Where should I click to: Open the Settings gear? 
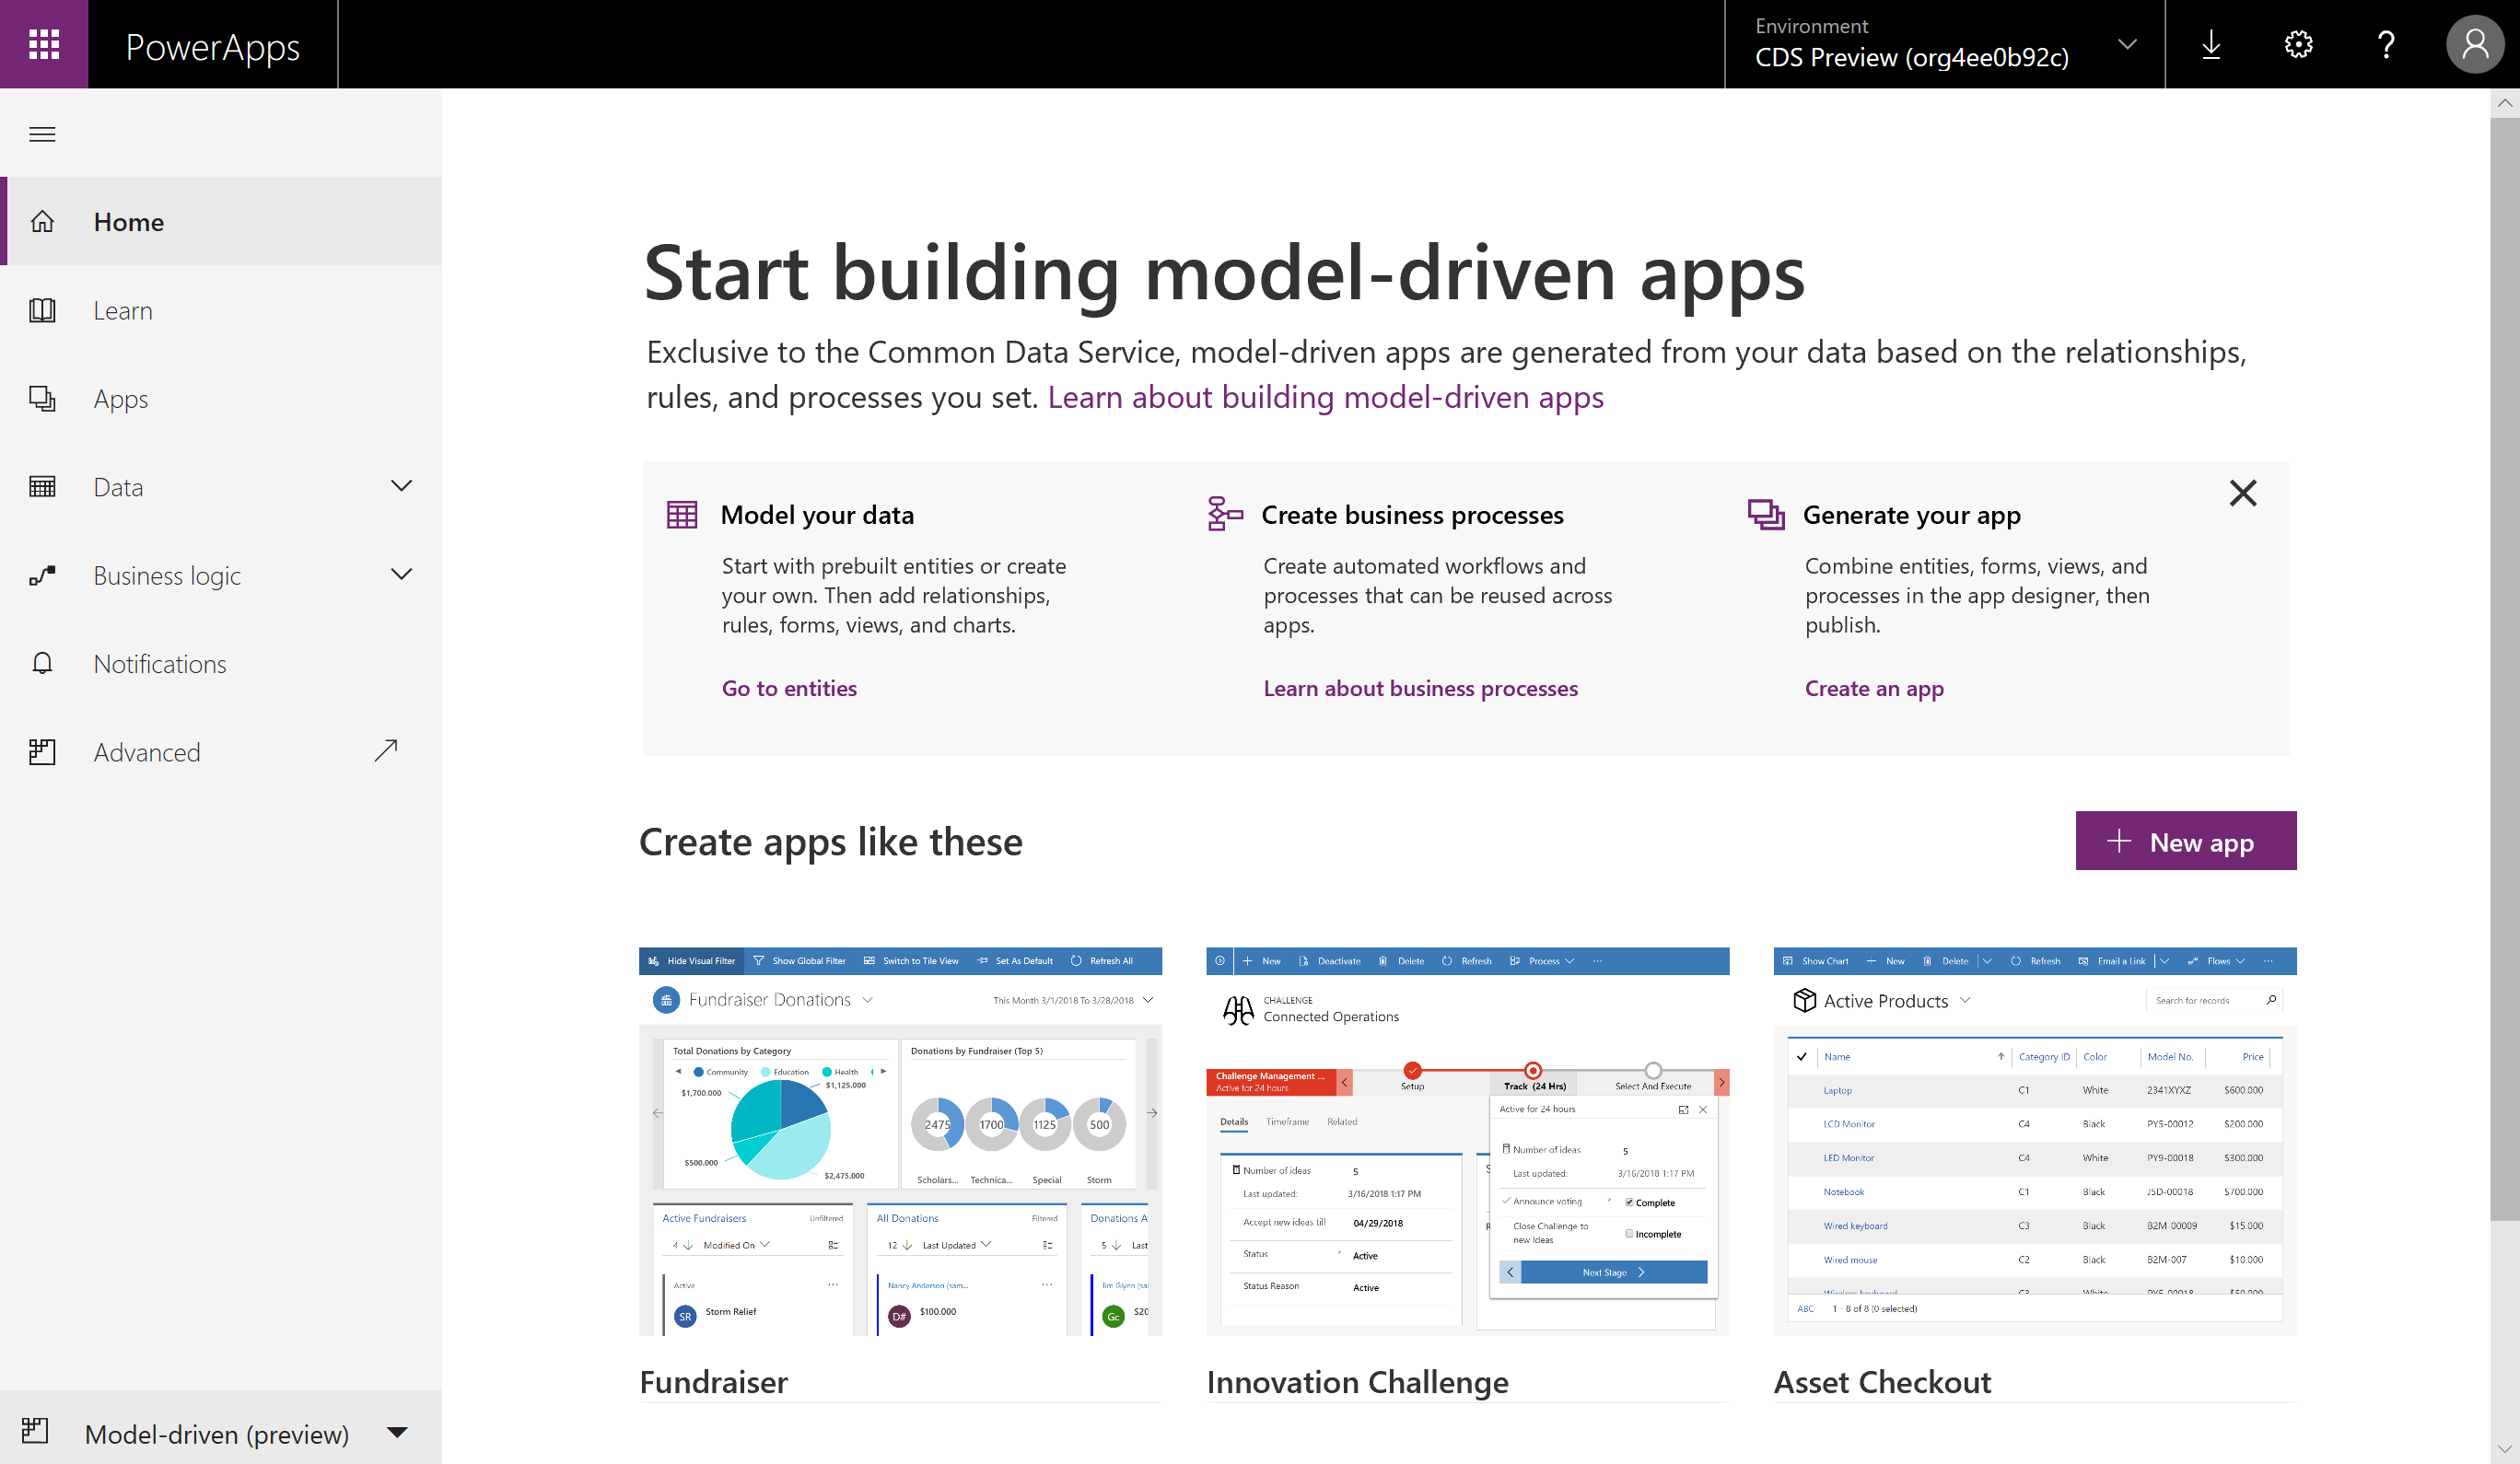coord(2298,44)
